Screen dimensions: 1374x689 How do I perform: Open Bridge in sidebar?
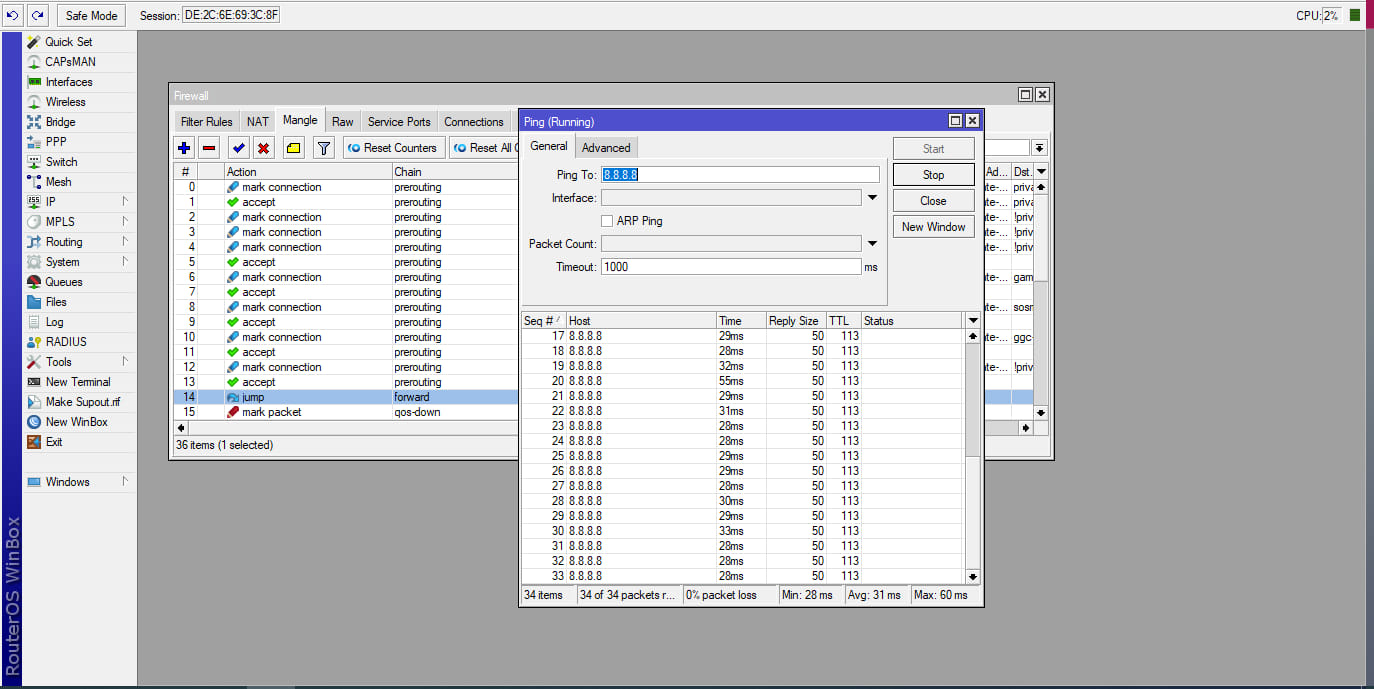point(60,122)
